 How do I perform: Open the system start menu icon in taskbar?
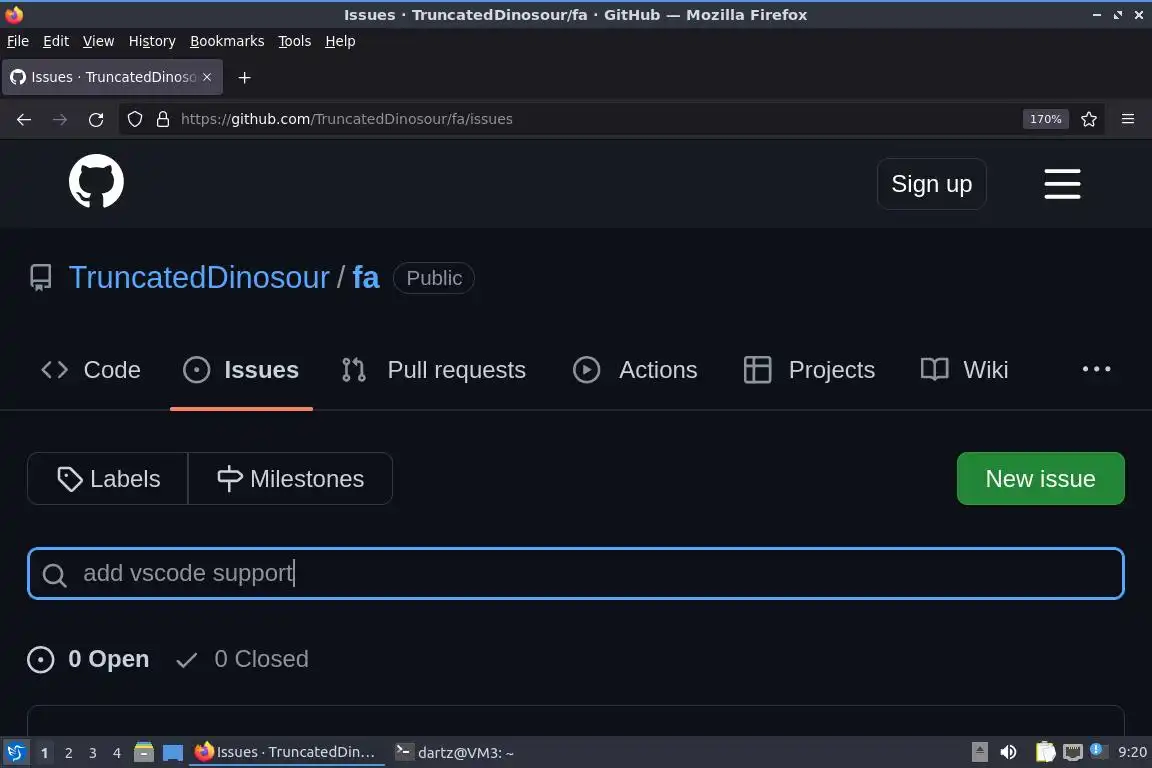[x=15, y=752]
